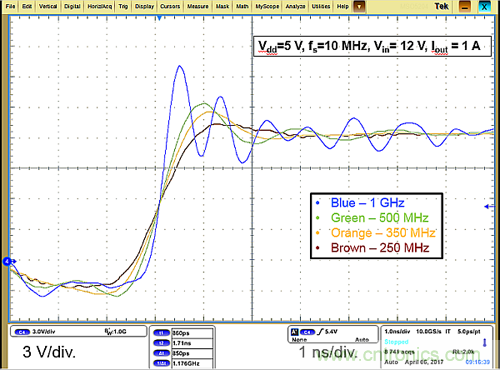Select the t2 cursor readout badge
The width and height of the screenshot is (500, 370).
162,343
